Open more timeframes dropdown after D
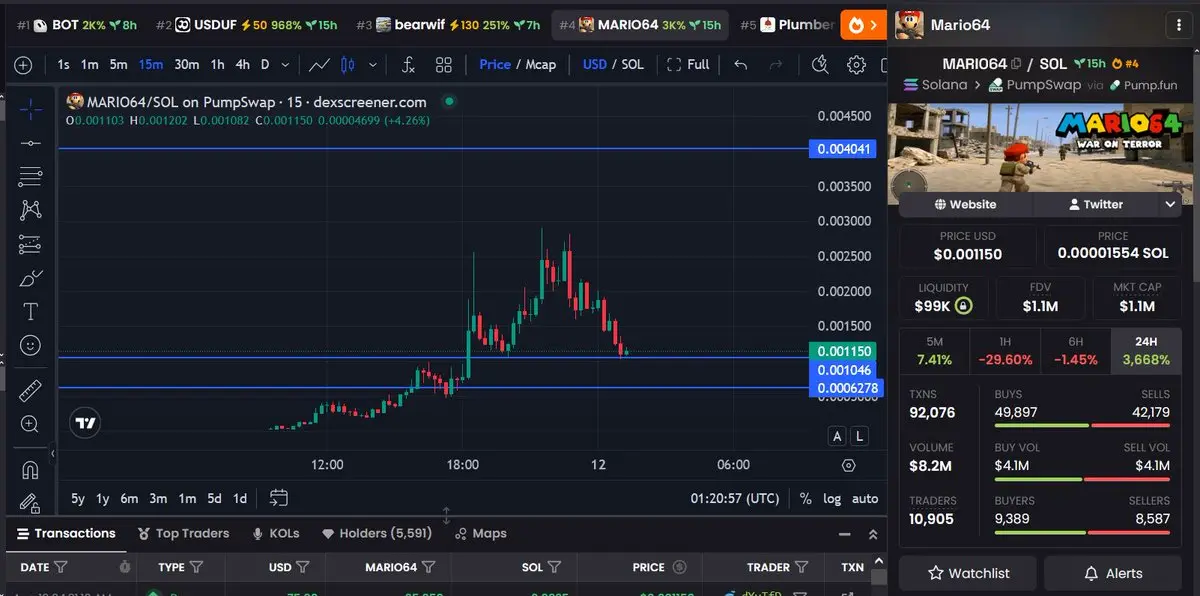The image size is (1200, 596). click(285, 64)
